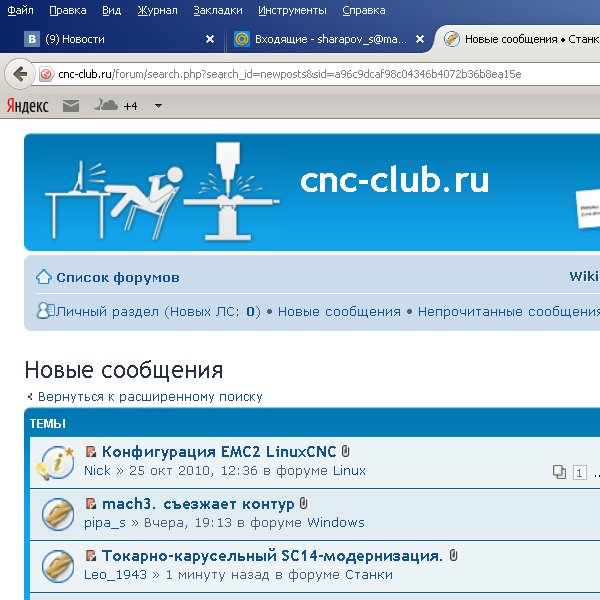Image resolution: width=600 pixels, height=600 pixels.
Task: Open author Leo_1943 profile link
Action: pyautogui.click(x=115, y=574)
